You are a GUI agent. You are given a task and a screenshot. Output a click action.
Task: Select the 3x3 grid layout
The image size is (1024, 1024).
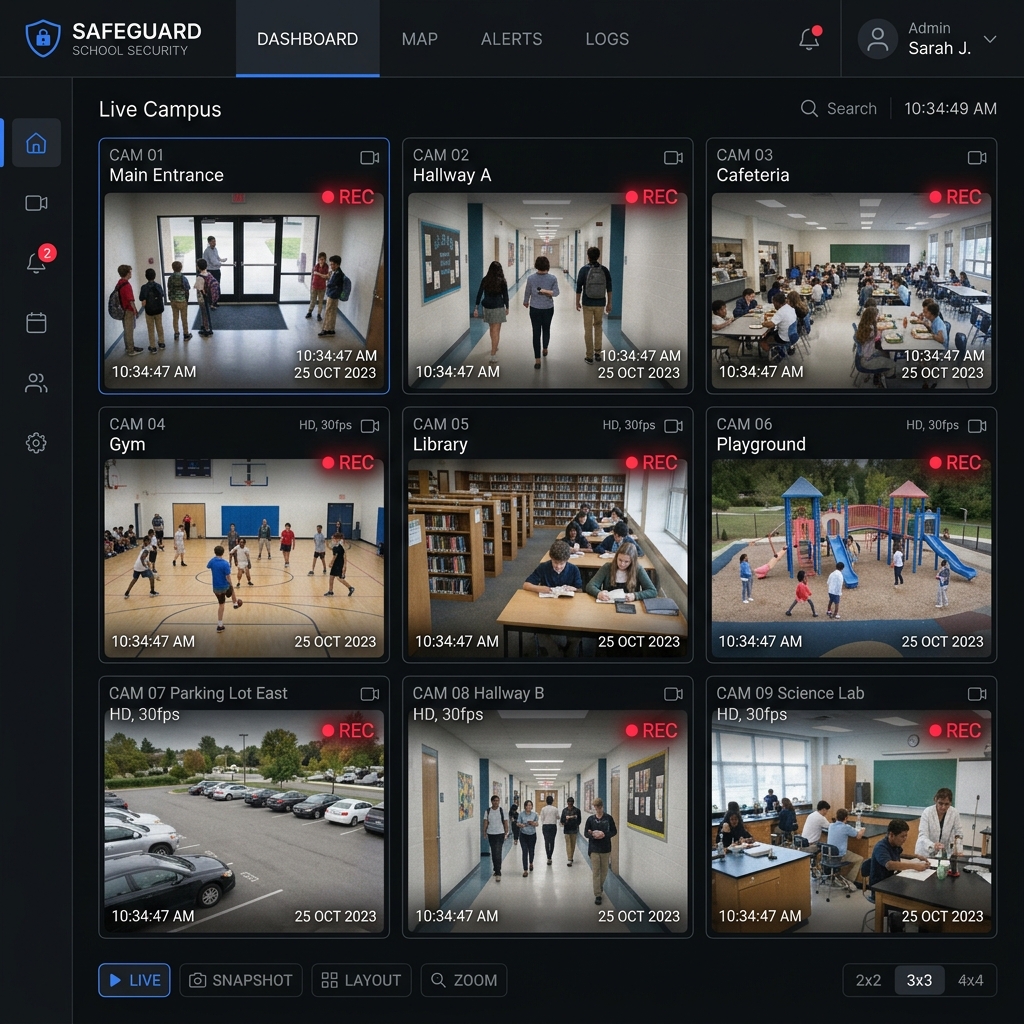(x=919, y=980)
